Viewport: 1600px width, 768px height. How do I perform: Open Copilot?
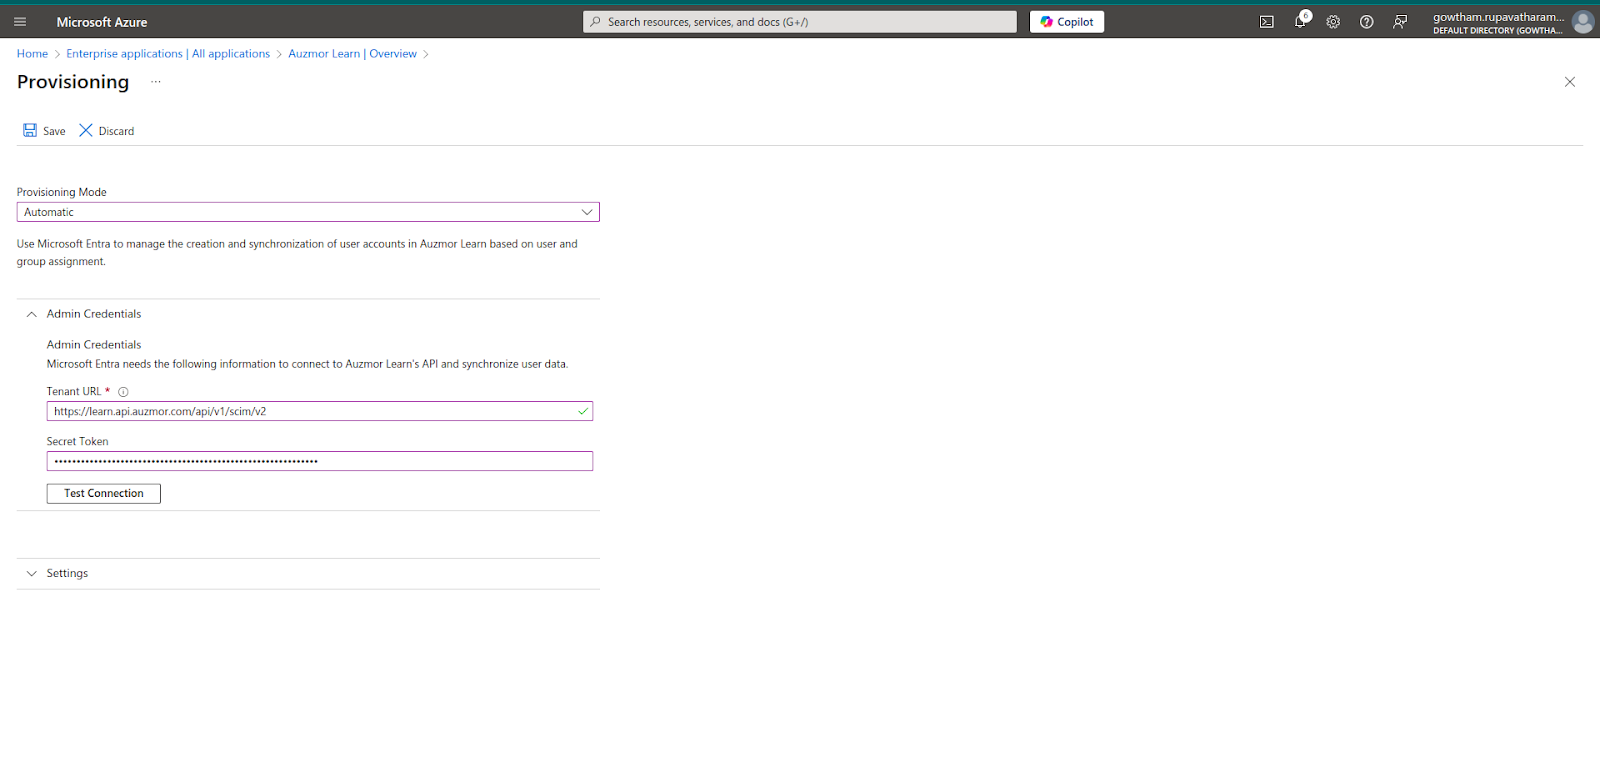point(1067,22)
